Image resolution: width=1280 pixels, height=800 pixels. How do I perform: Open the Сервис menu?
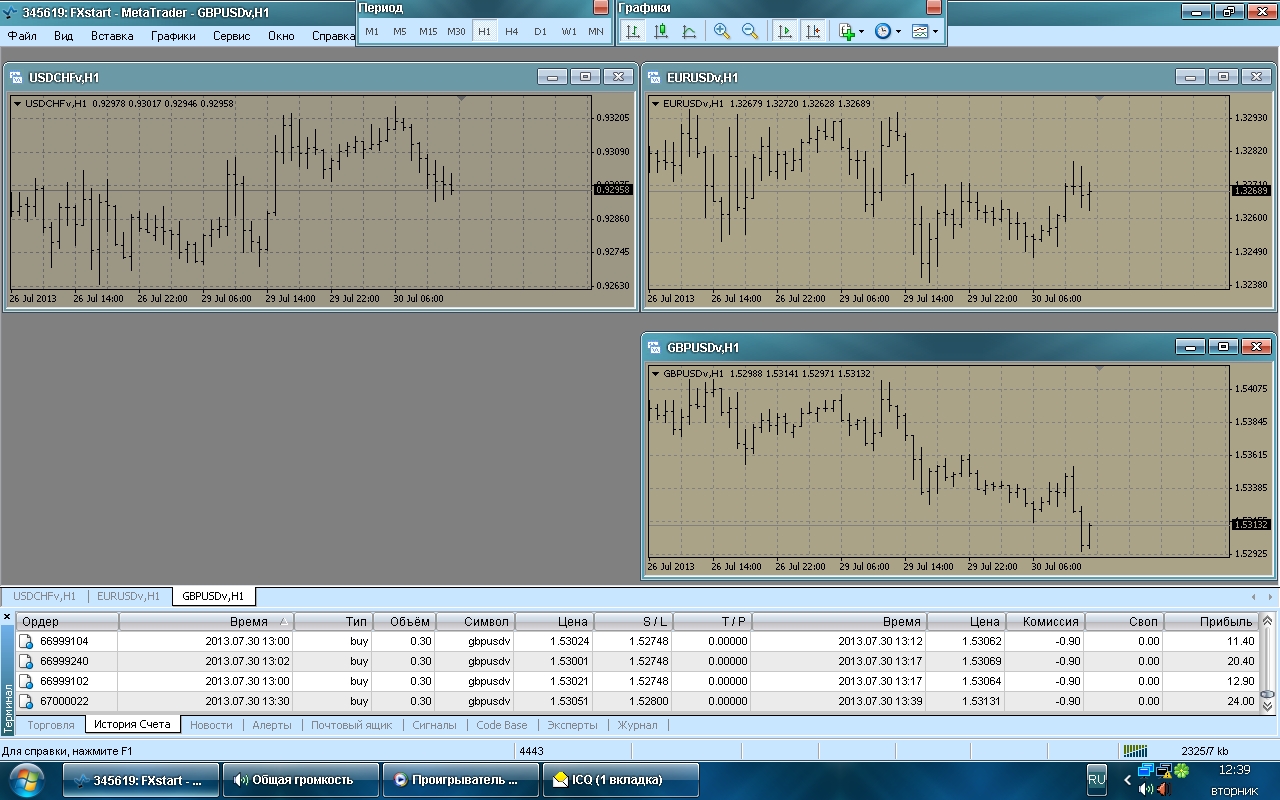[x=232, y=36]
